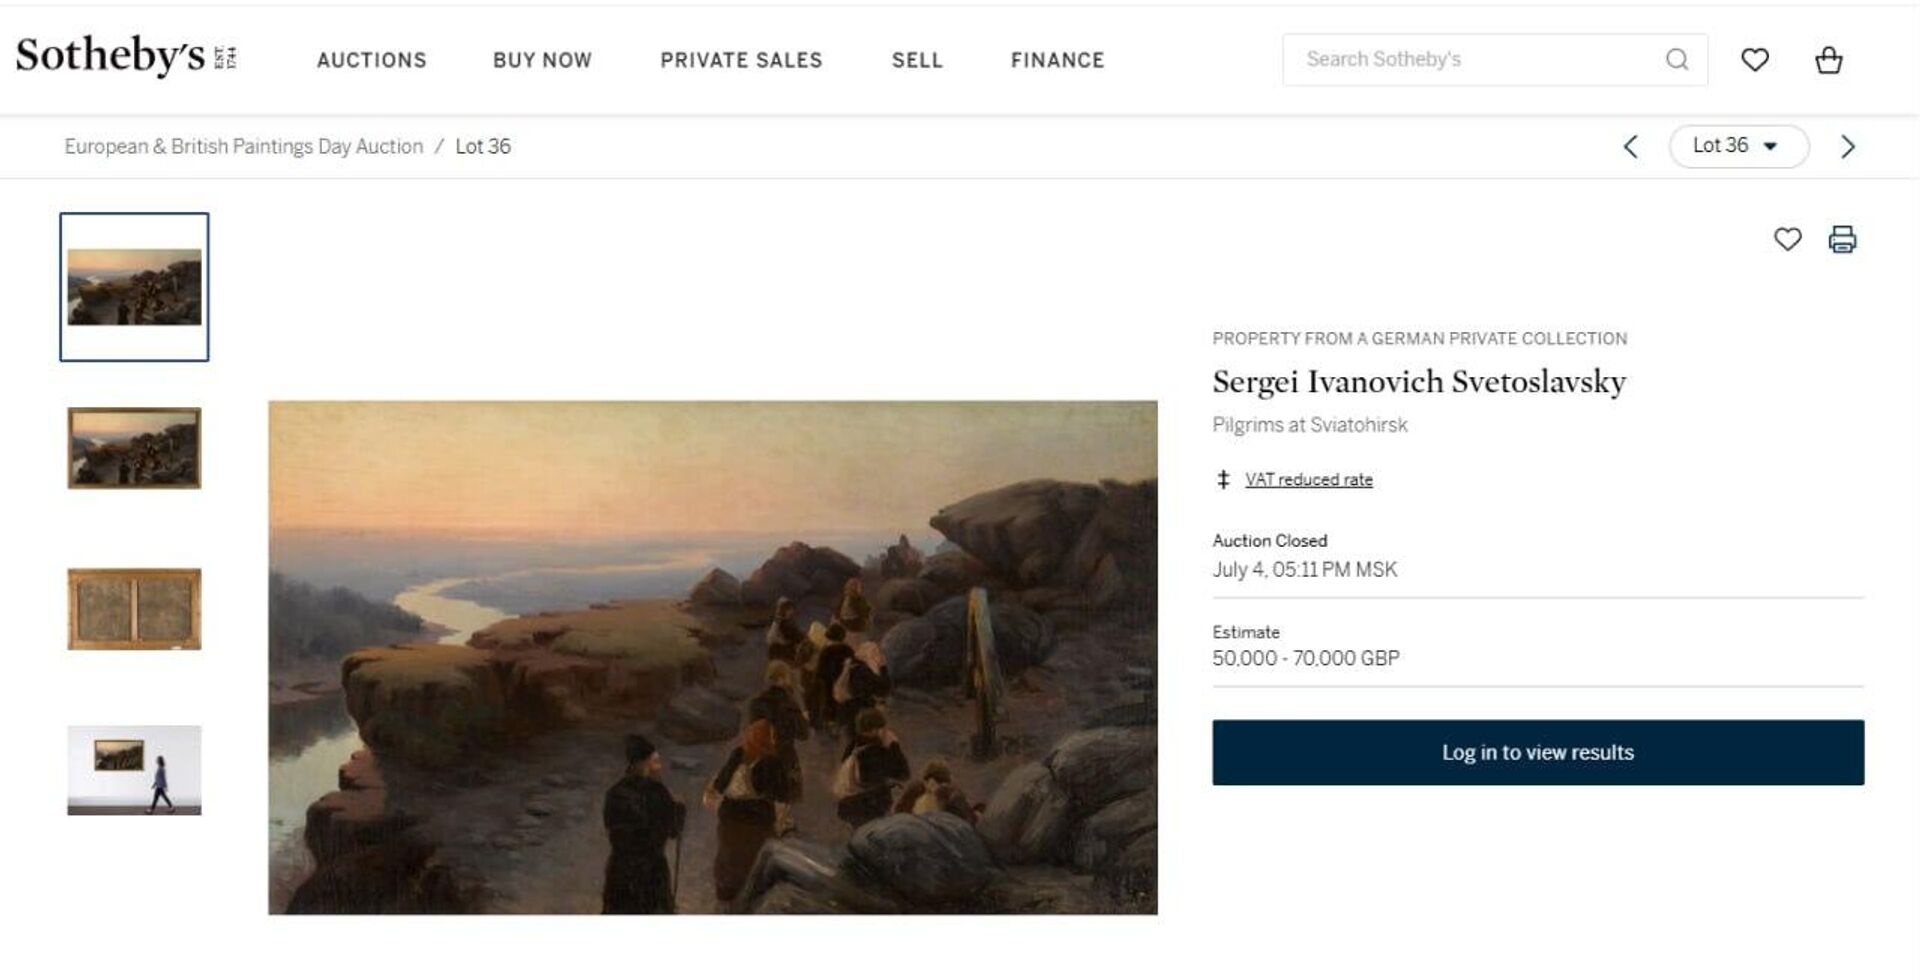Open the Buy Now menu
This screenshot has width=1920, height=980.
(x=542, y=60)
